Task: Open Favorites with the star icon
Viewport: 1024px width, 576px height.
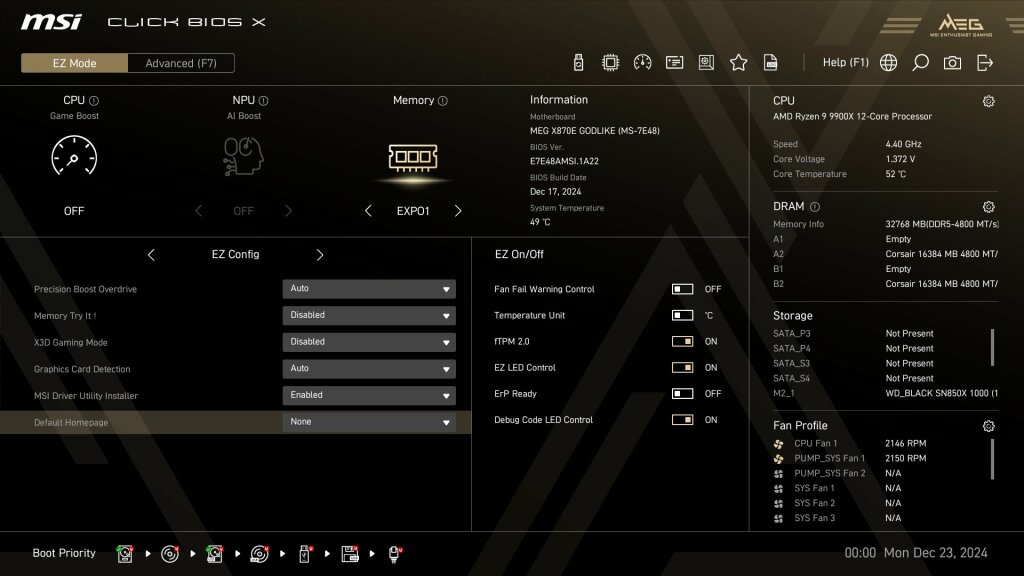Action: (x=739, y=63)
